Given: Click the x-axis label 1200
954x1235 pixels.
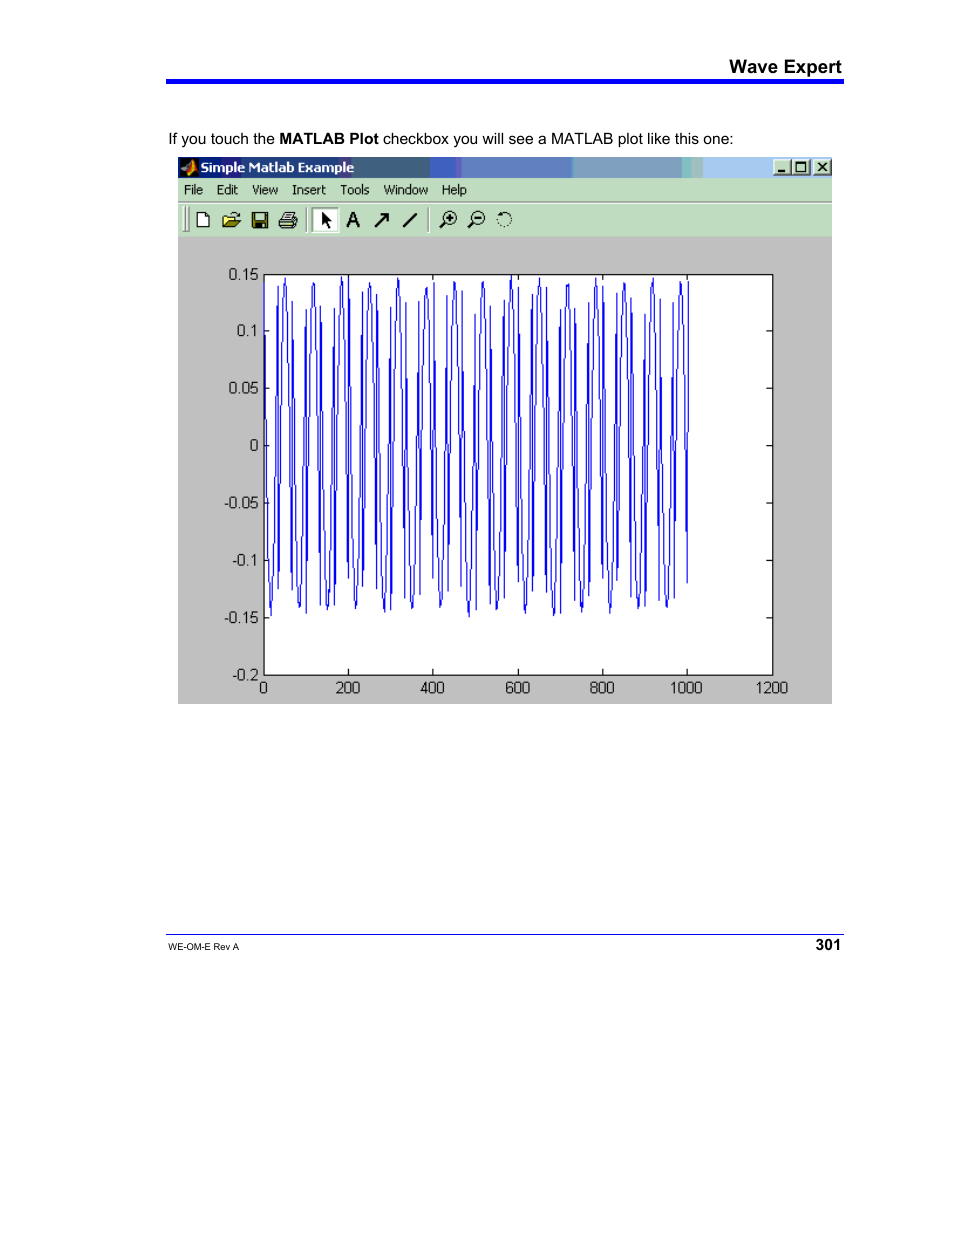Looking at the screenshot, I should coord(772,688).
